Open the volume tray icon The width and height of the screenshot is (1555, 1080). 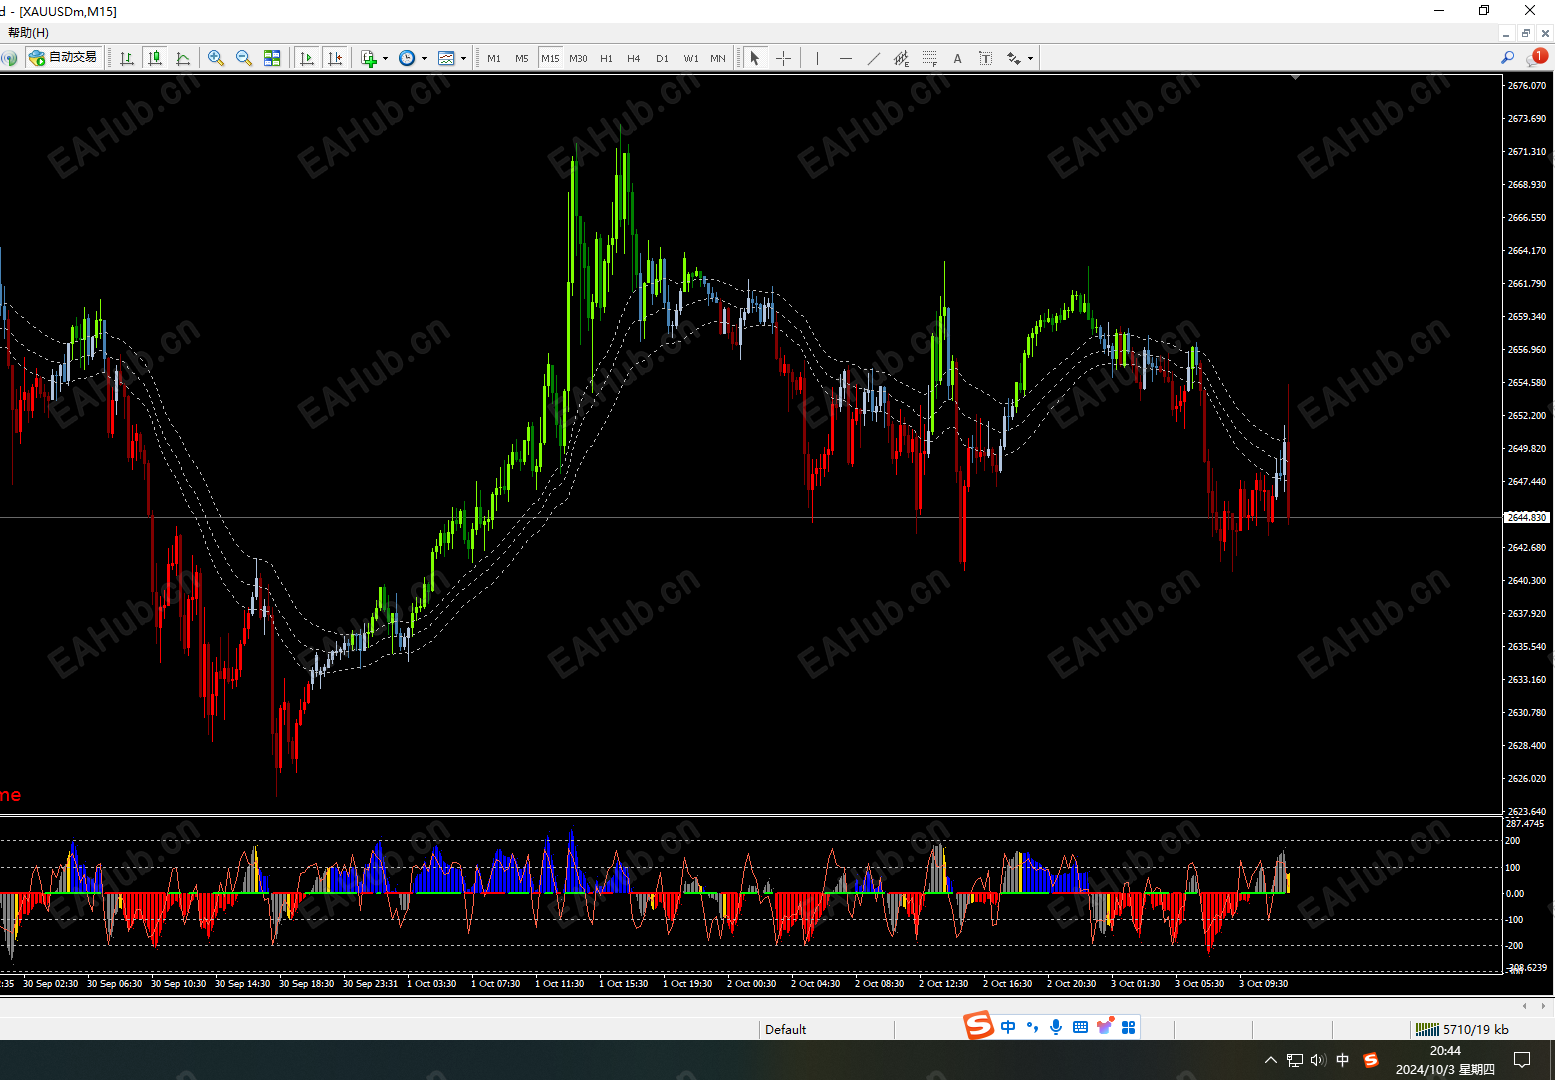click(x=1318, y=1060)
